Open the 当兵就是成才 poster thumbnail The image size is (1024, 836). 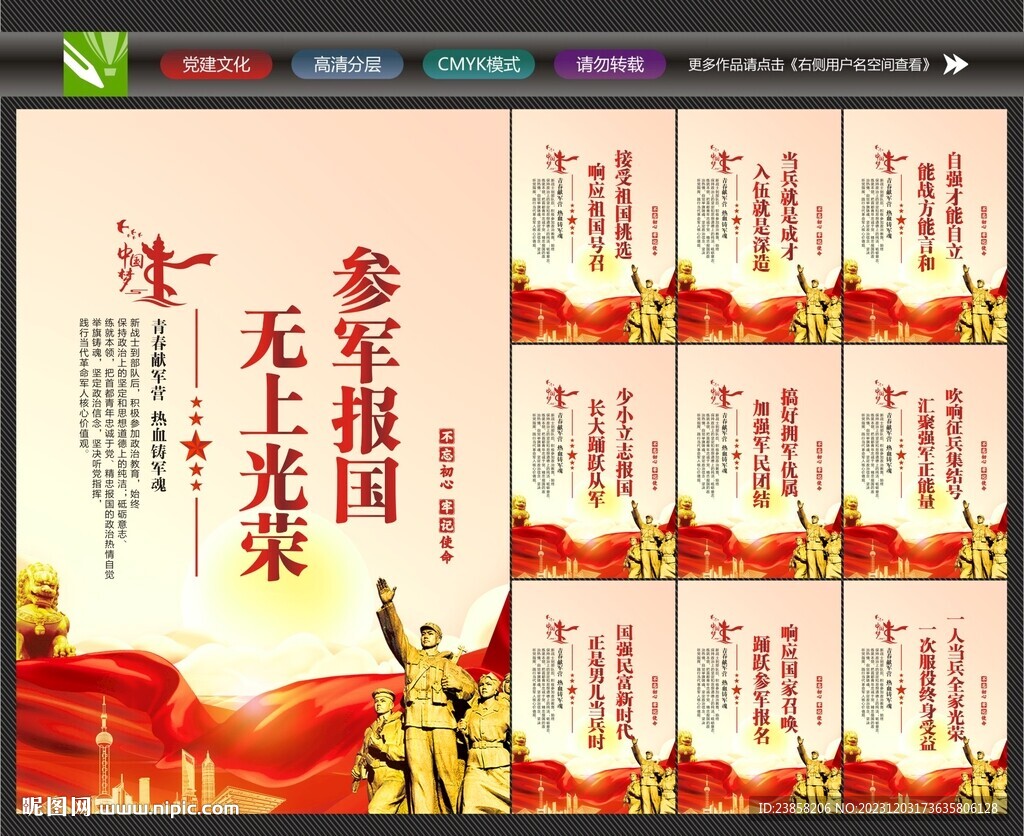[x=759, y=226]
